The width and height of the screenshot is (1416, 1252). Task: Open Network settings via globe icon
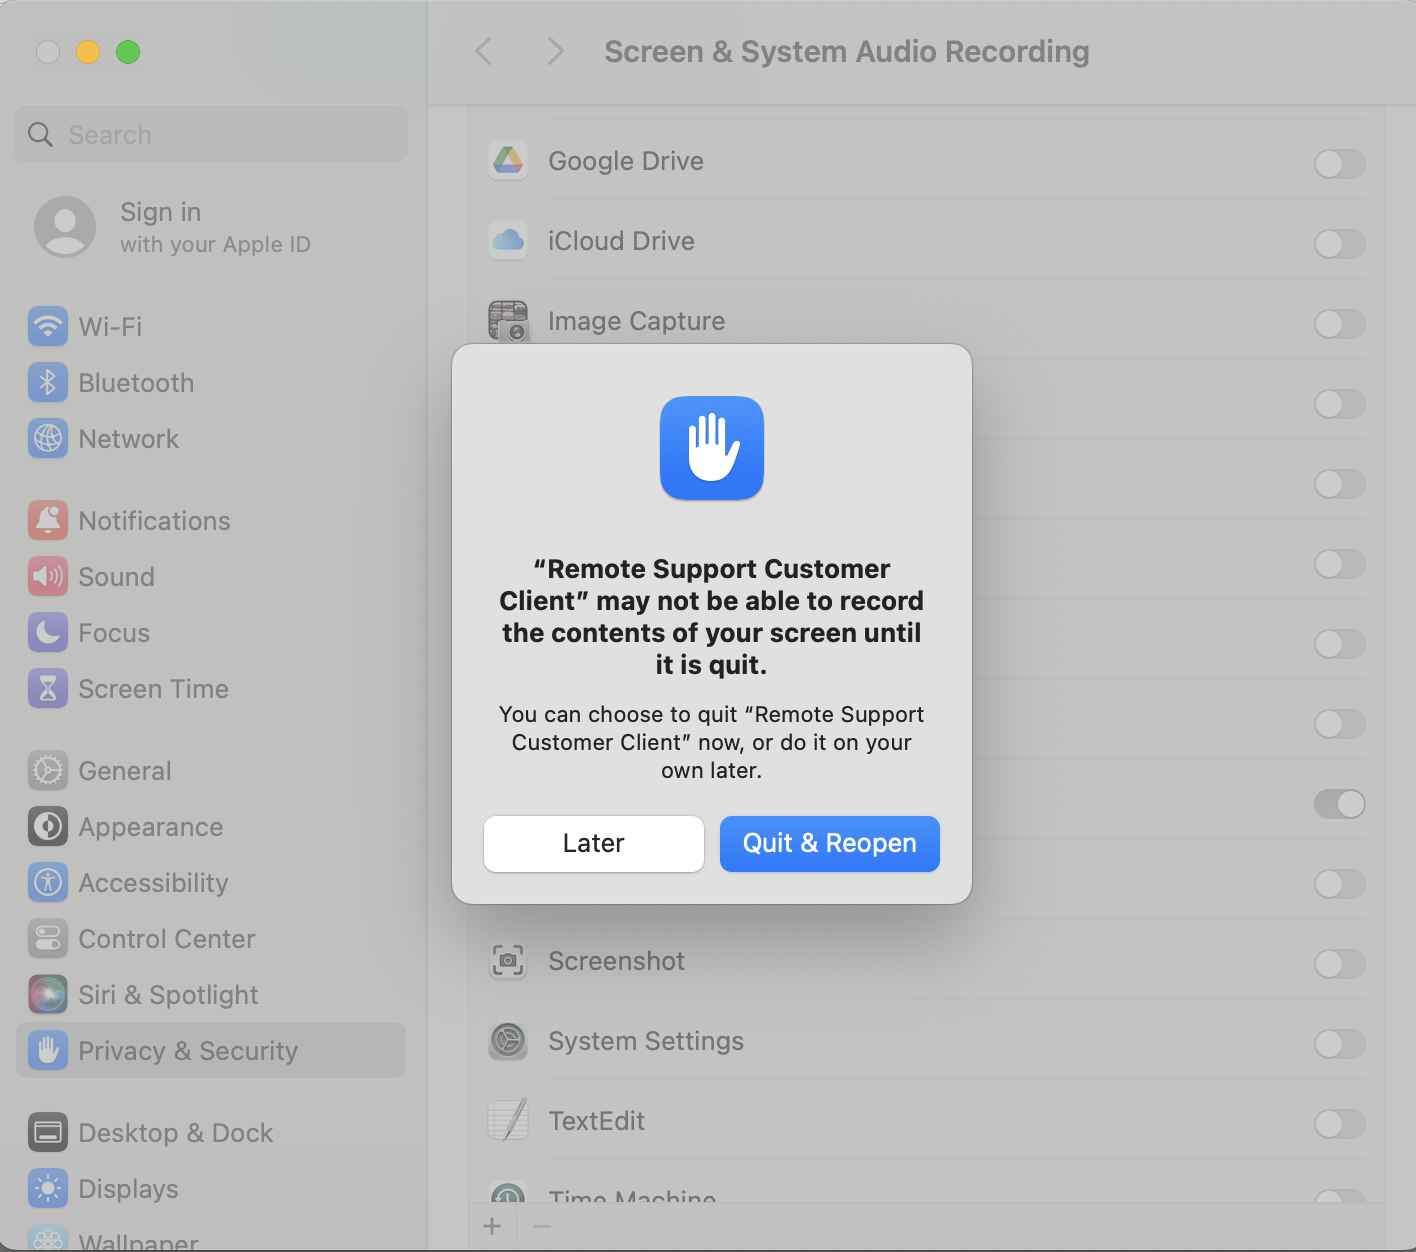point(48,439)
